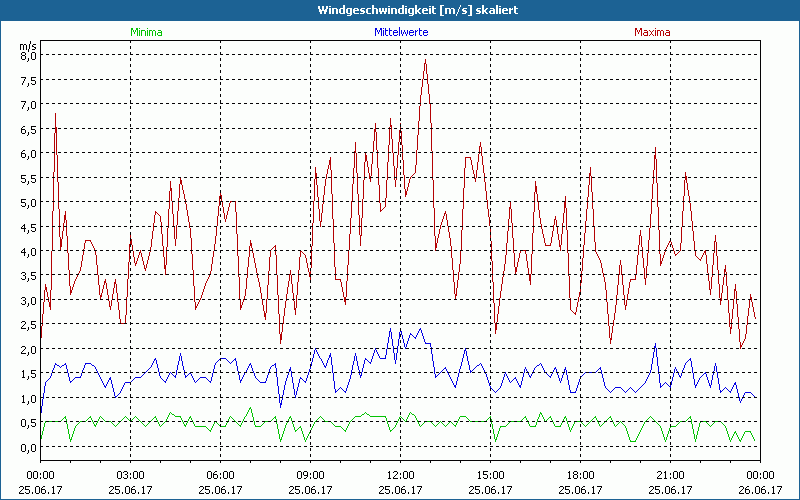The image size is (800, 500).
Task: Click the 1,5 y-axis tick label
Action: point(28,374)
